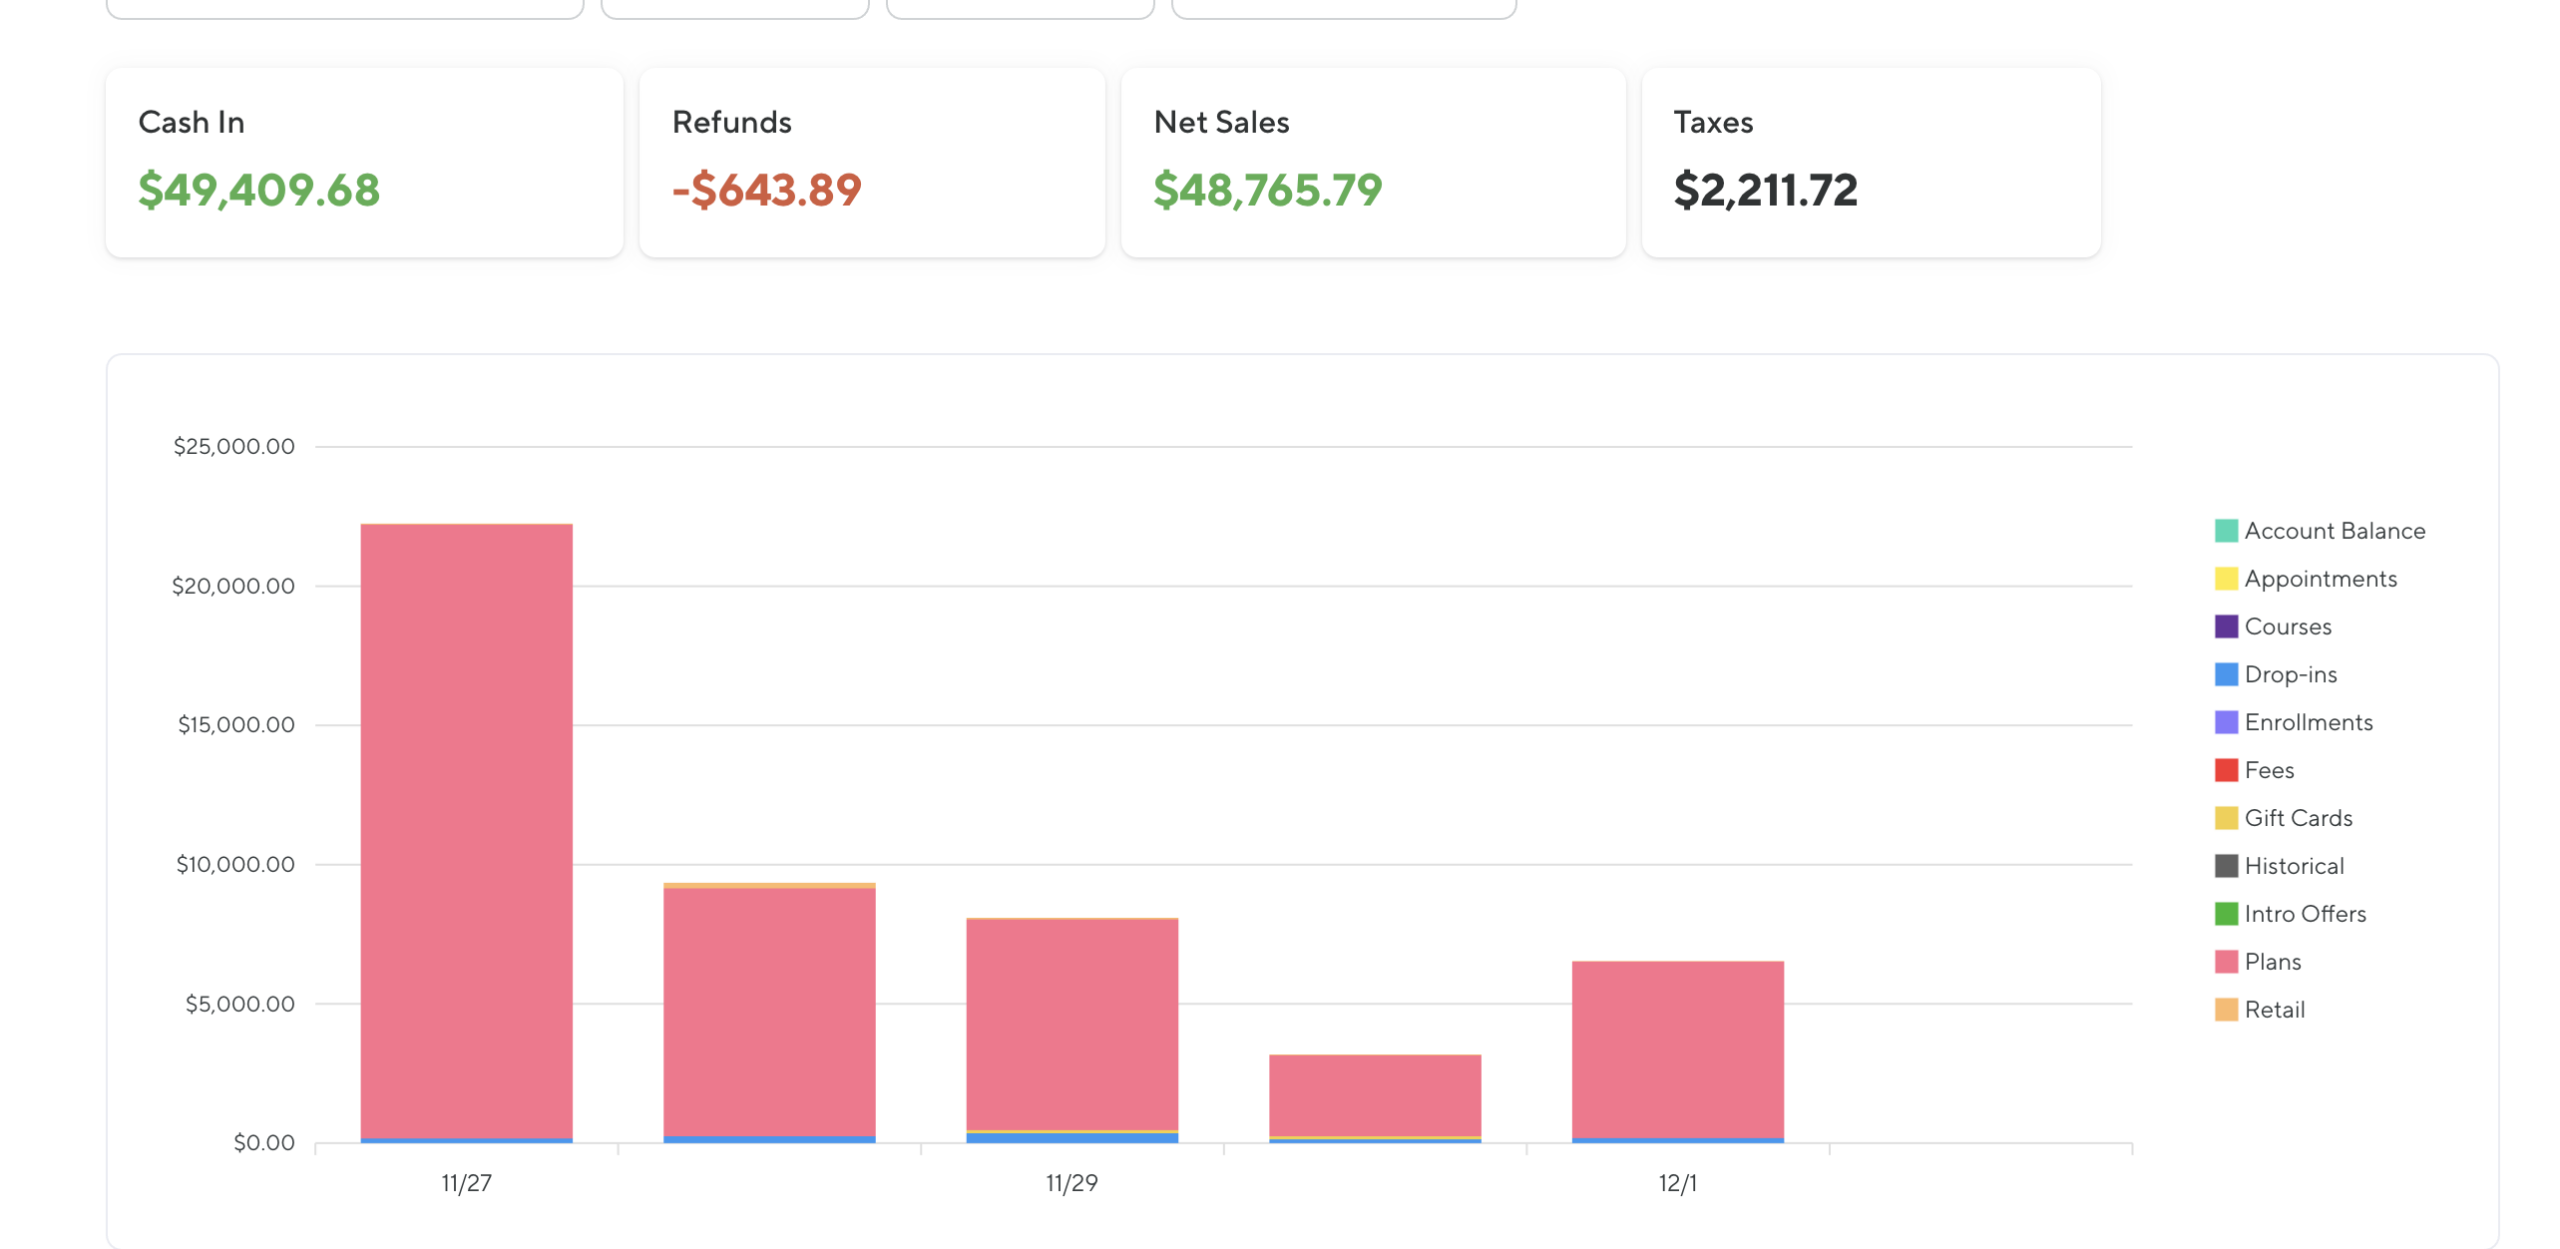The height and width of the screenshot is (1249, 2560).
Task: Toggle the Account Balance legend entry
Action: (2333, 531)
